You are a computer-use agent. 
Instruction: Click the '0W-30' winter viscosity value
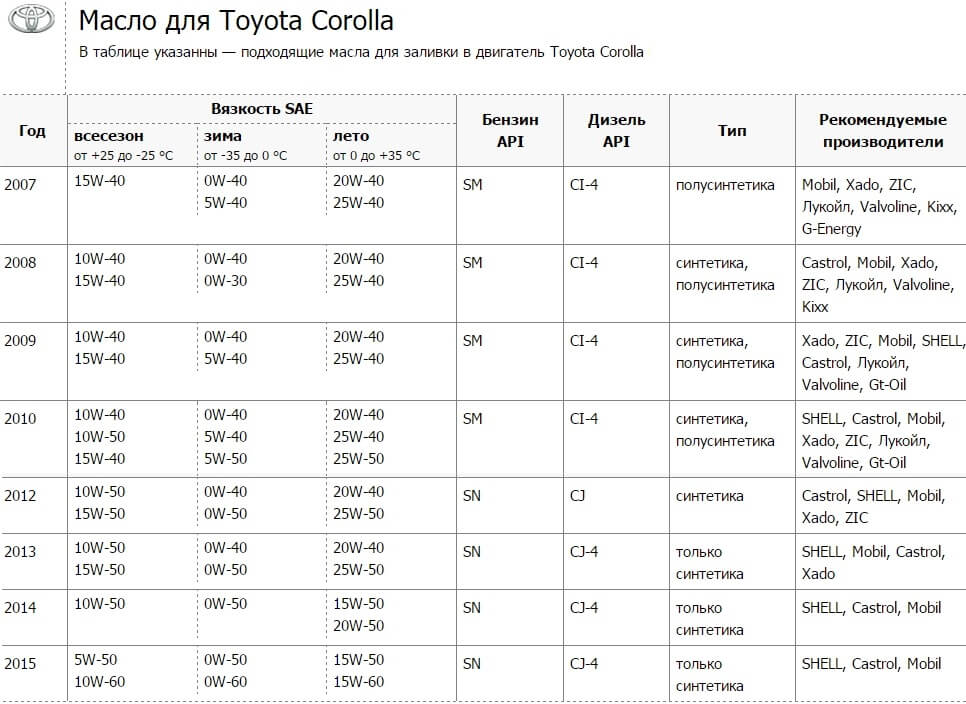225,281
